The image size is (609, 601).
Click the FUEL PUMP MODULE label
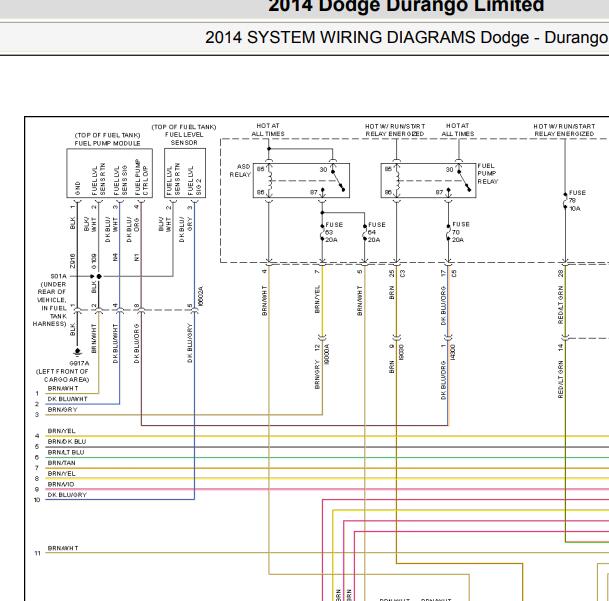click(108, 143)
